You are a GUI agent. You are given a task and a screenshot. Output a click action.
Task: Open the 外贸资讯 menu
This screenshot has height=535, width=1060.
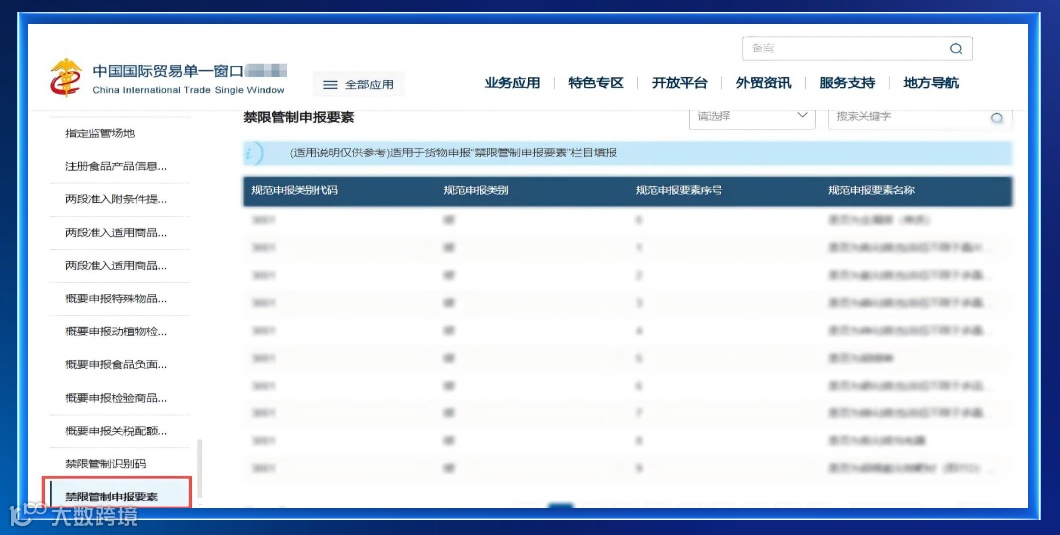[763, 83]
